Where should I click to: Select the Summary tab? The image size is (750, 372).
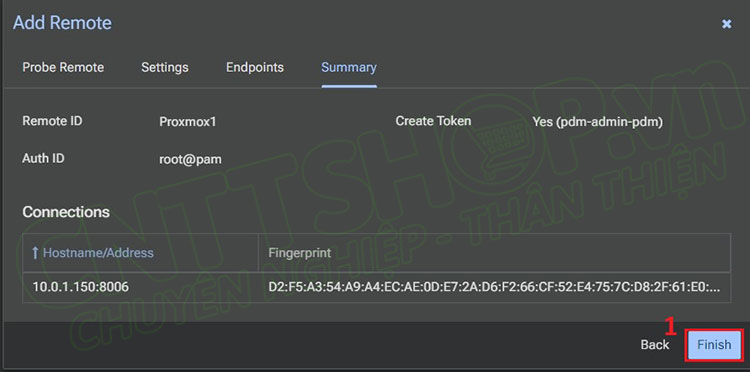tap(349, 67)
